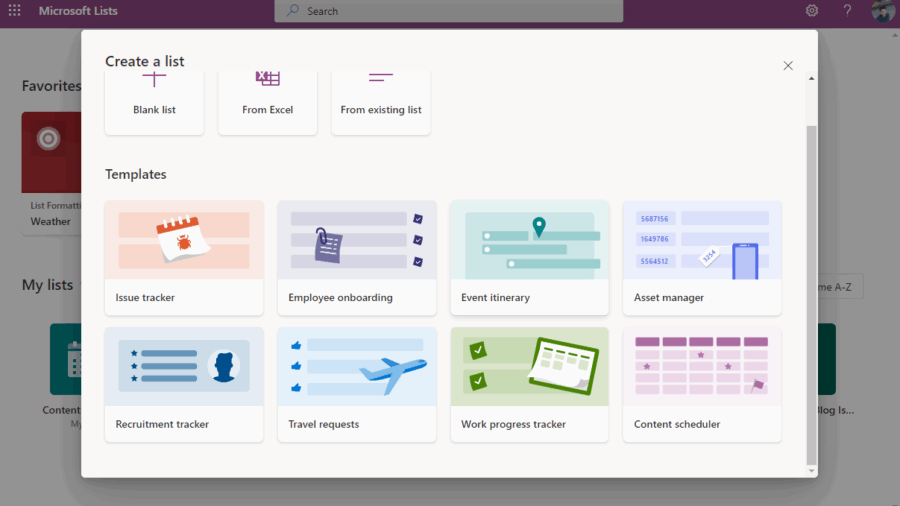The image size is (900, 506).
Task: Choose the From Excel option
Action: (x=267, y=103)
